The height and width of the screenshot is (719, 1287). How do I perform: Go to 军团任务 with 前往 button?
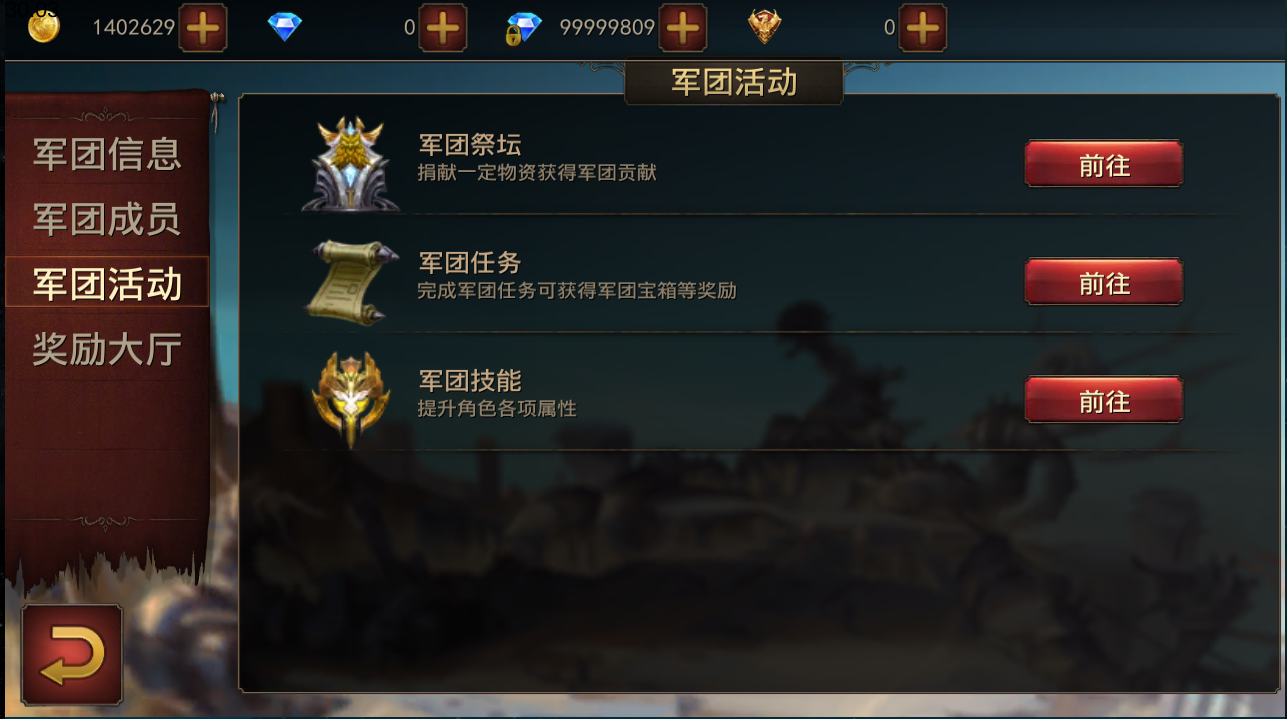click(1104, 283)
